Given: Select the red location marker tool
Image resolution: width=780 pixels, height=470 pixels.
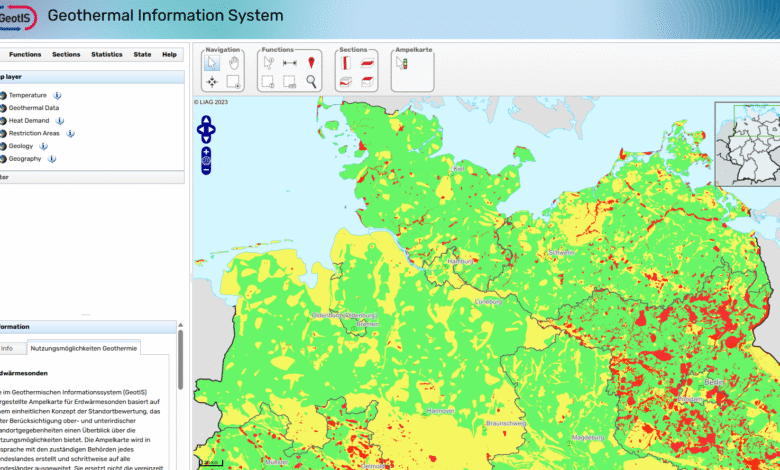Looking at the screenshot, I should click(311, 63).
